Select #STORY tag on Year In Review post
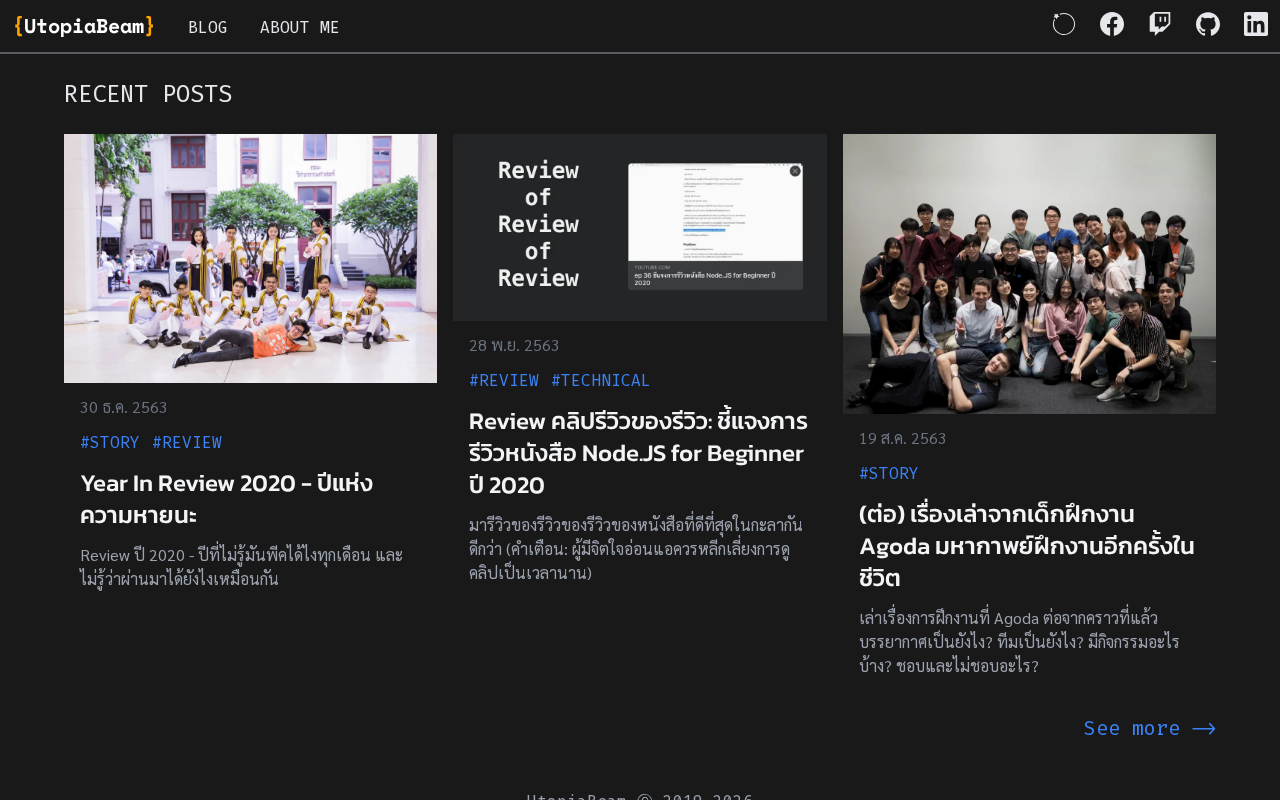1280x800 pixels. coord(110,442)
